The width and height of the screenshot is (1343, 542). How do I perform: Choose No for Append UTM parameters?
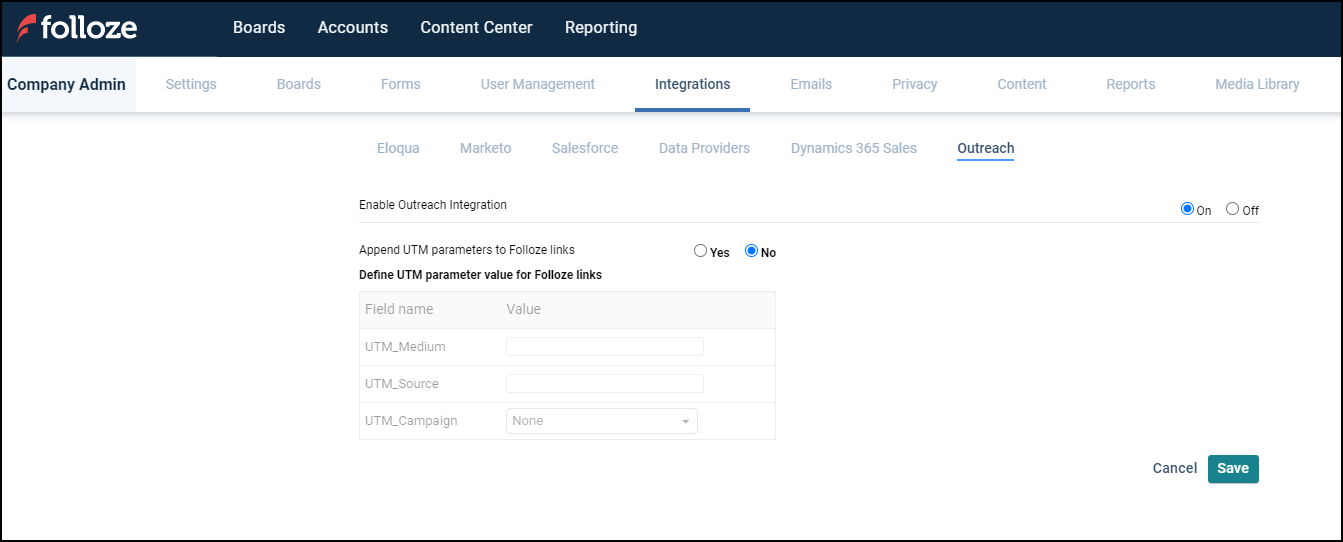click(x=752, y=251)
